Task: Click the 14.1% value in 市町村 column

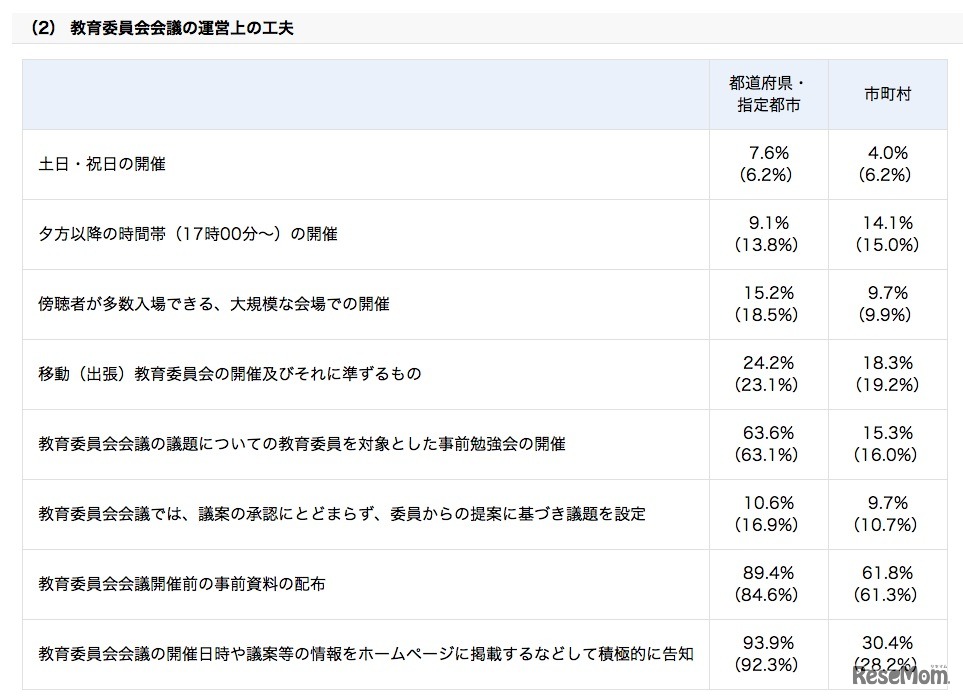Action: (x=888, y=223)
